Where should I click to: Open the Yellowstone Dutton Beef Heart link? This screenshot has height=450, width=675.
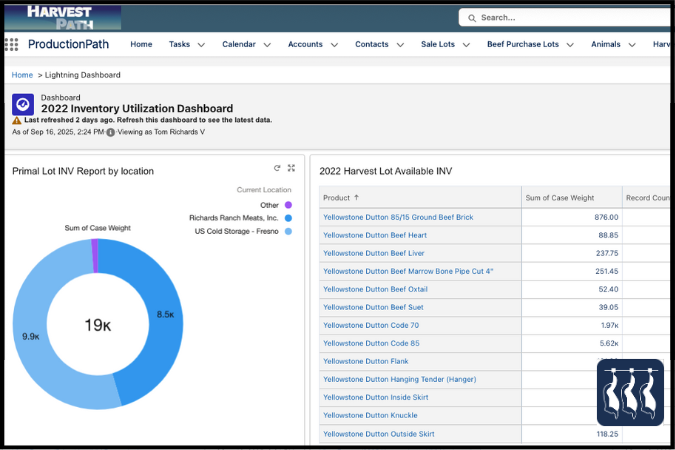click(x=375, y=236)
